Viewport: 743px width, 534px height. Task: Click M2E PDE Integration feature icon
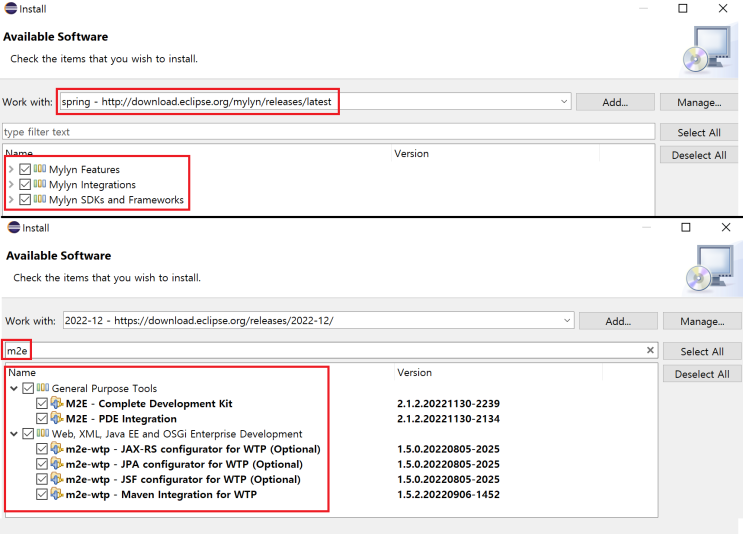(57, 418)
